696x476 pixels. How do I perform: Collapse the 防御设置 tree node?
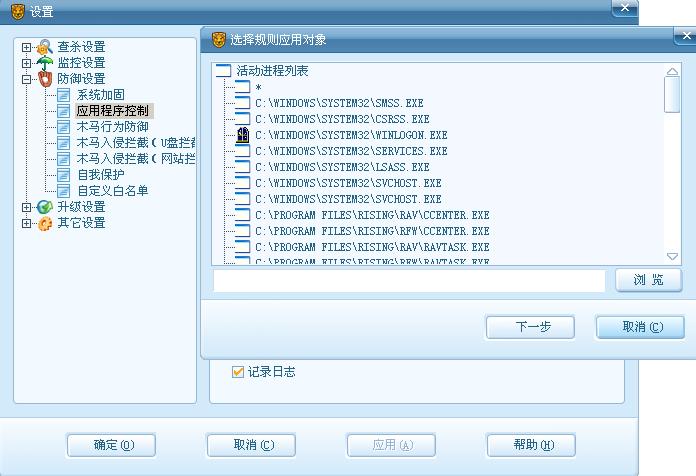click(27, 79)
